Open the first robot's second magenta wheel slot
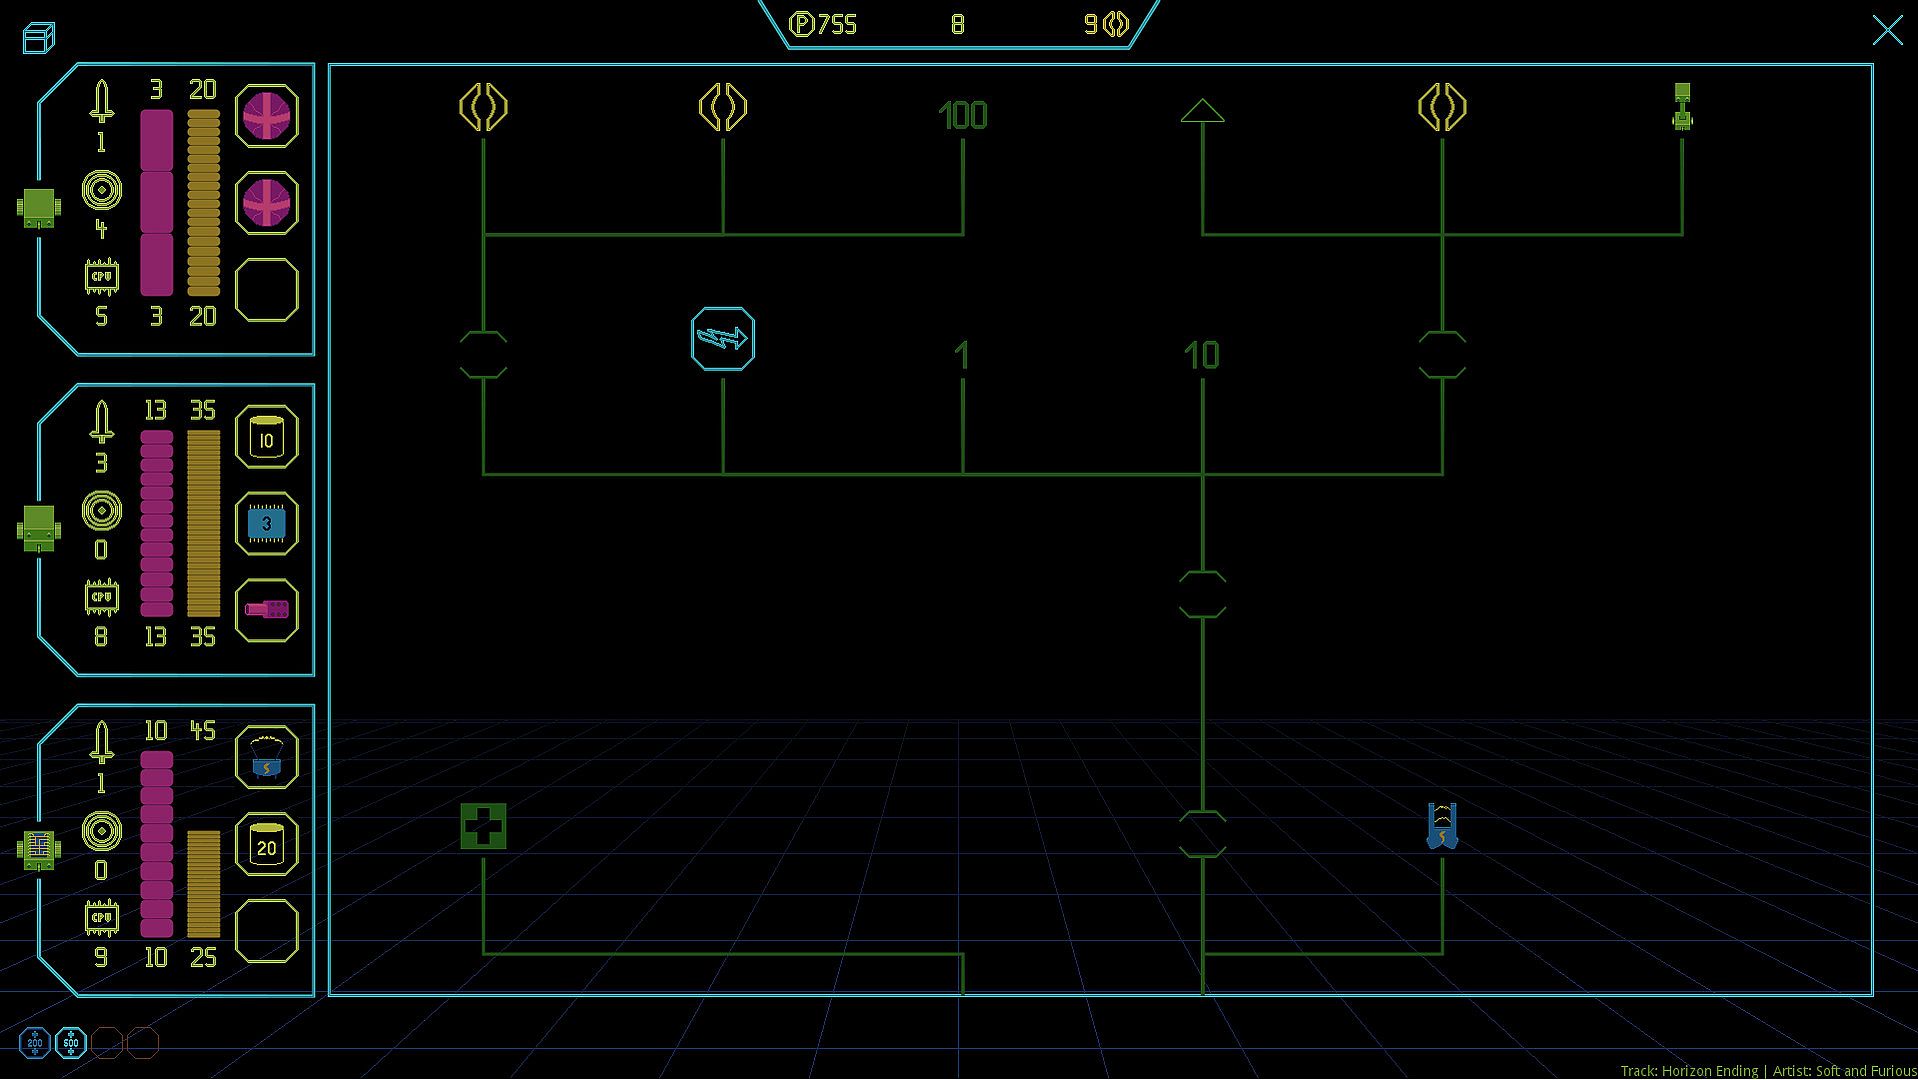This screenshot has width=1918, height=1080. point(267,203)
